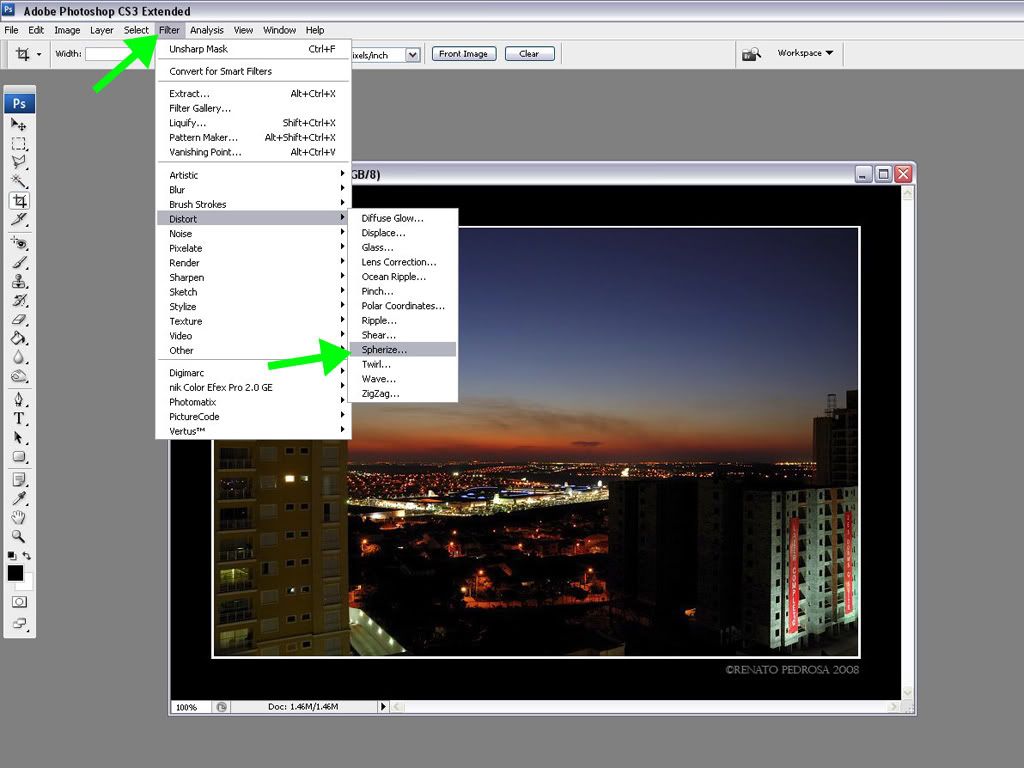Expand the document status info arrow
Viewport: 1024px width, 768px height.
[382, 707]
